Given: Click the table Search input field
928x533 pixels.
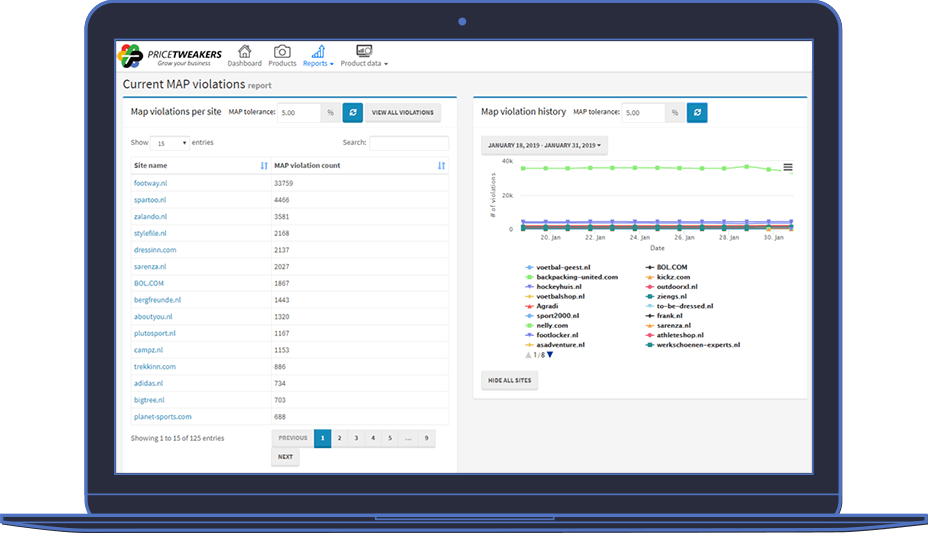Looking at the screenshot, I should 408,143.
